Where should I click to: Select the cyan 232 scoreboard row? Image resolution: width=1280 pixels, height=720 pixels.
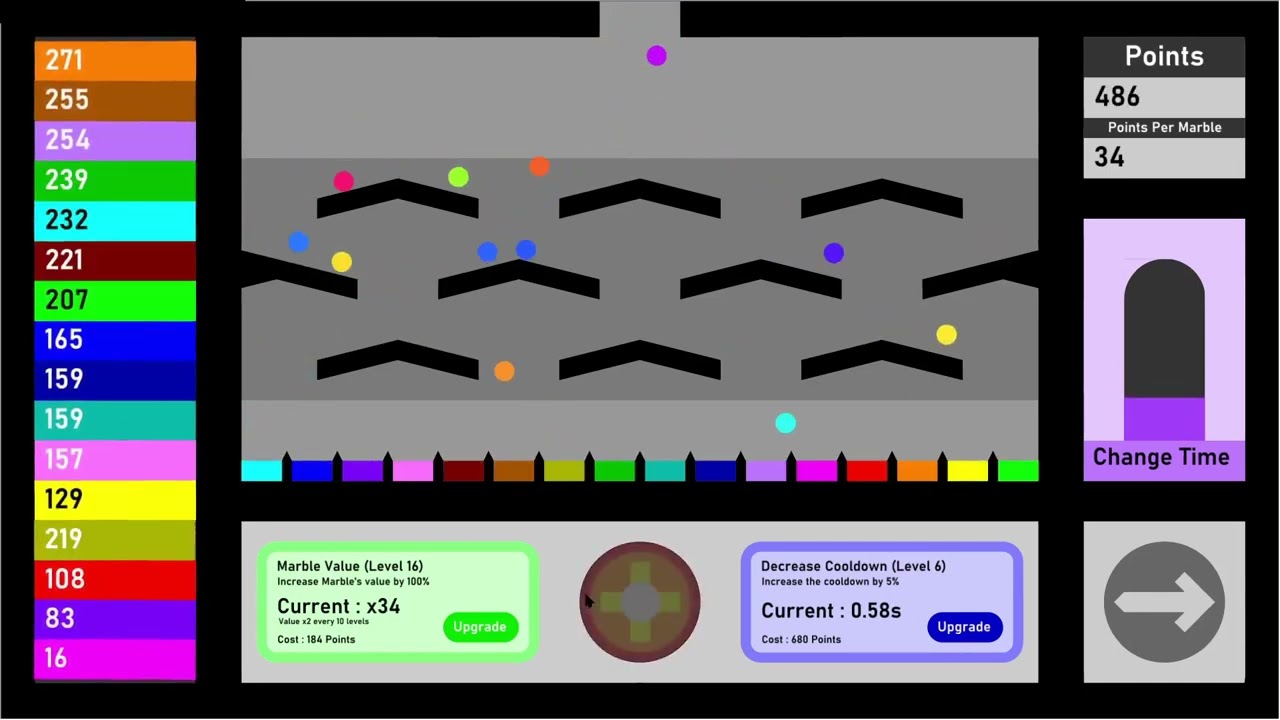pos(115,220)
